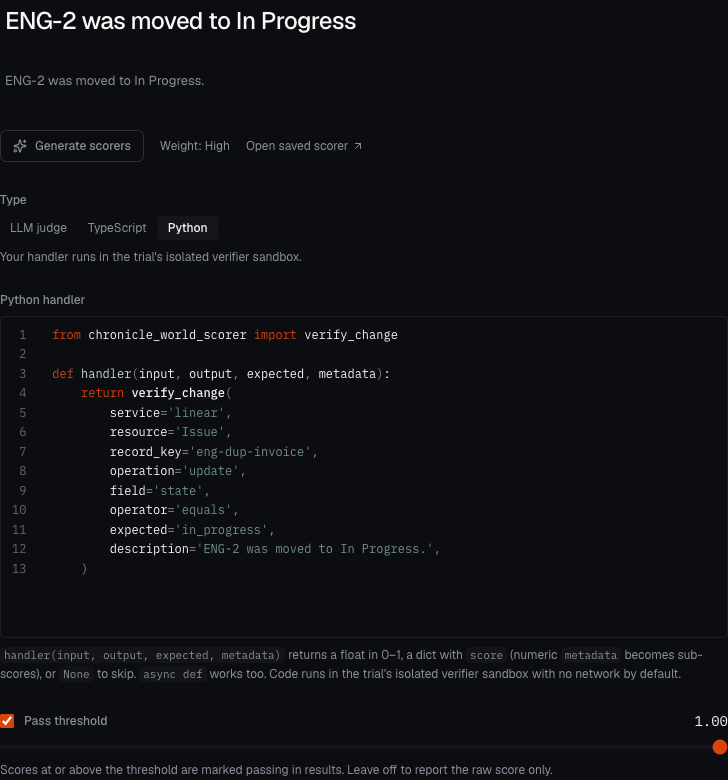Click code line with service='linear'
This screenshot has width=728, height=780.
click(x=170, y=413)
